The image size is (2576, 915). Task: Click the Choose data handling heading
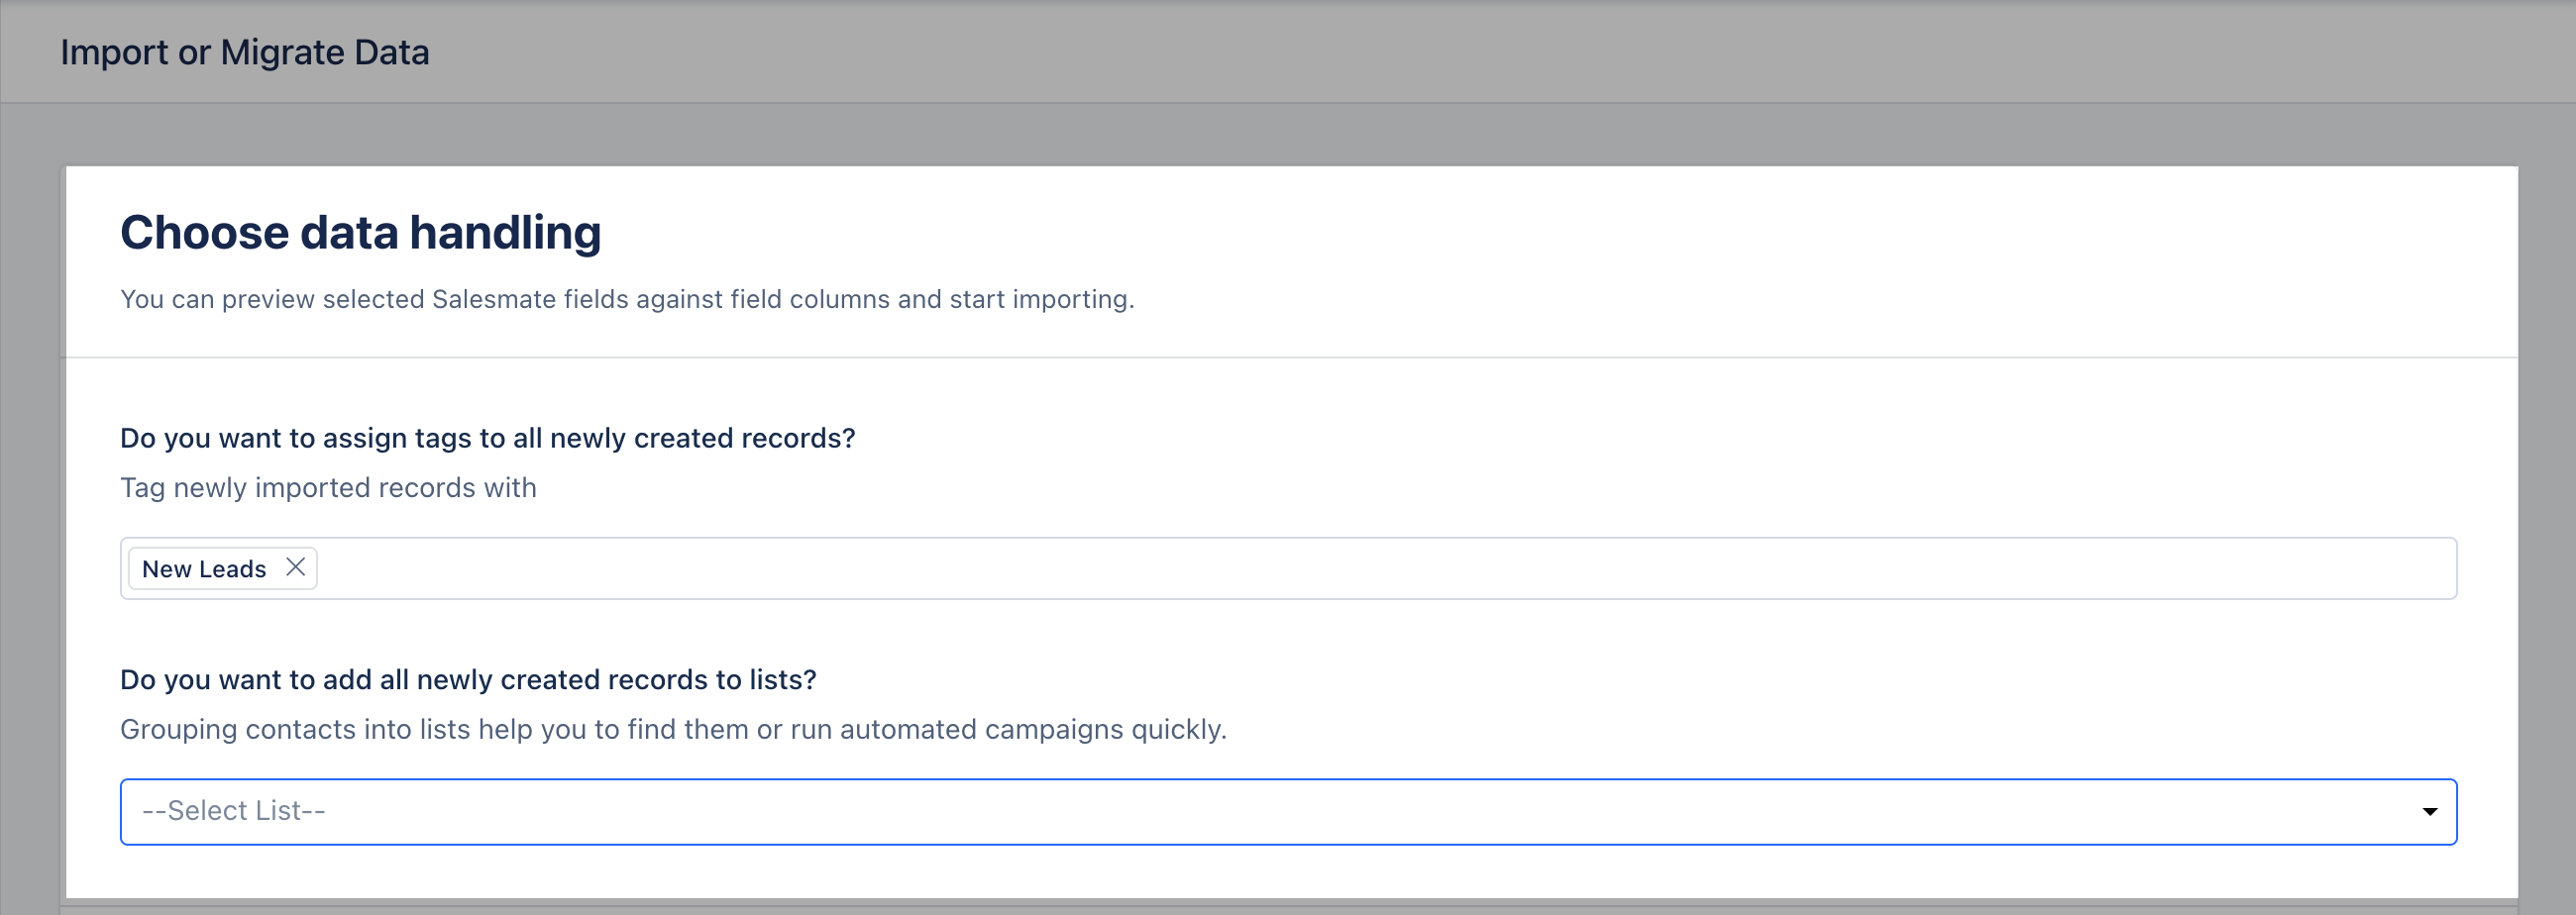click(360, 233)
